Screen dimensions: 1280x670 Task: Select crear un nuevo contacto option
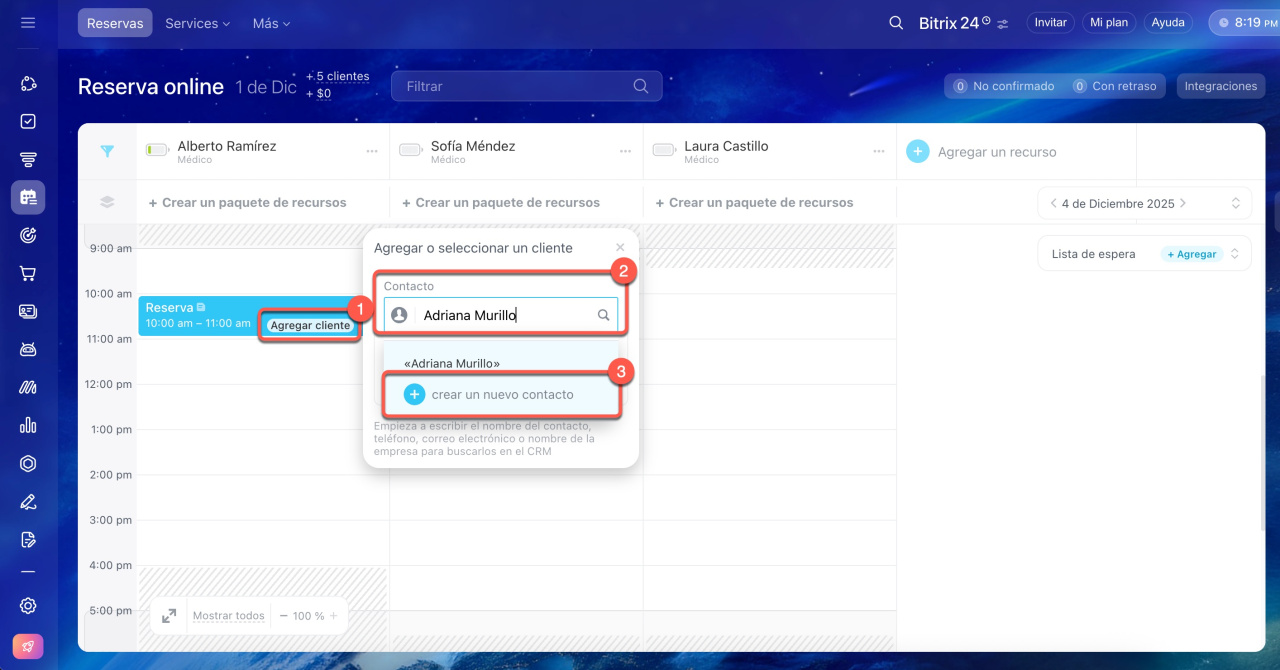[x=502, y=395]
